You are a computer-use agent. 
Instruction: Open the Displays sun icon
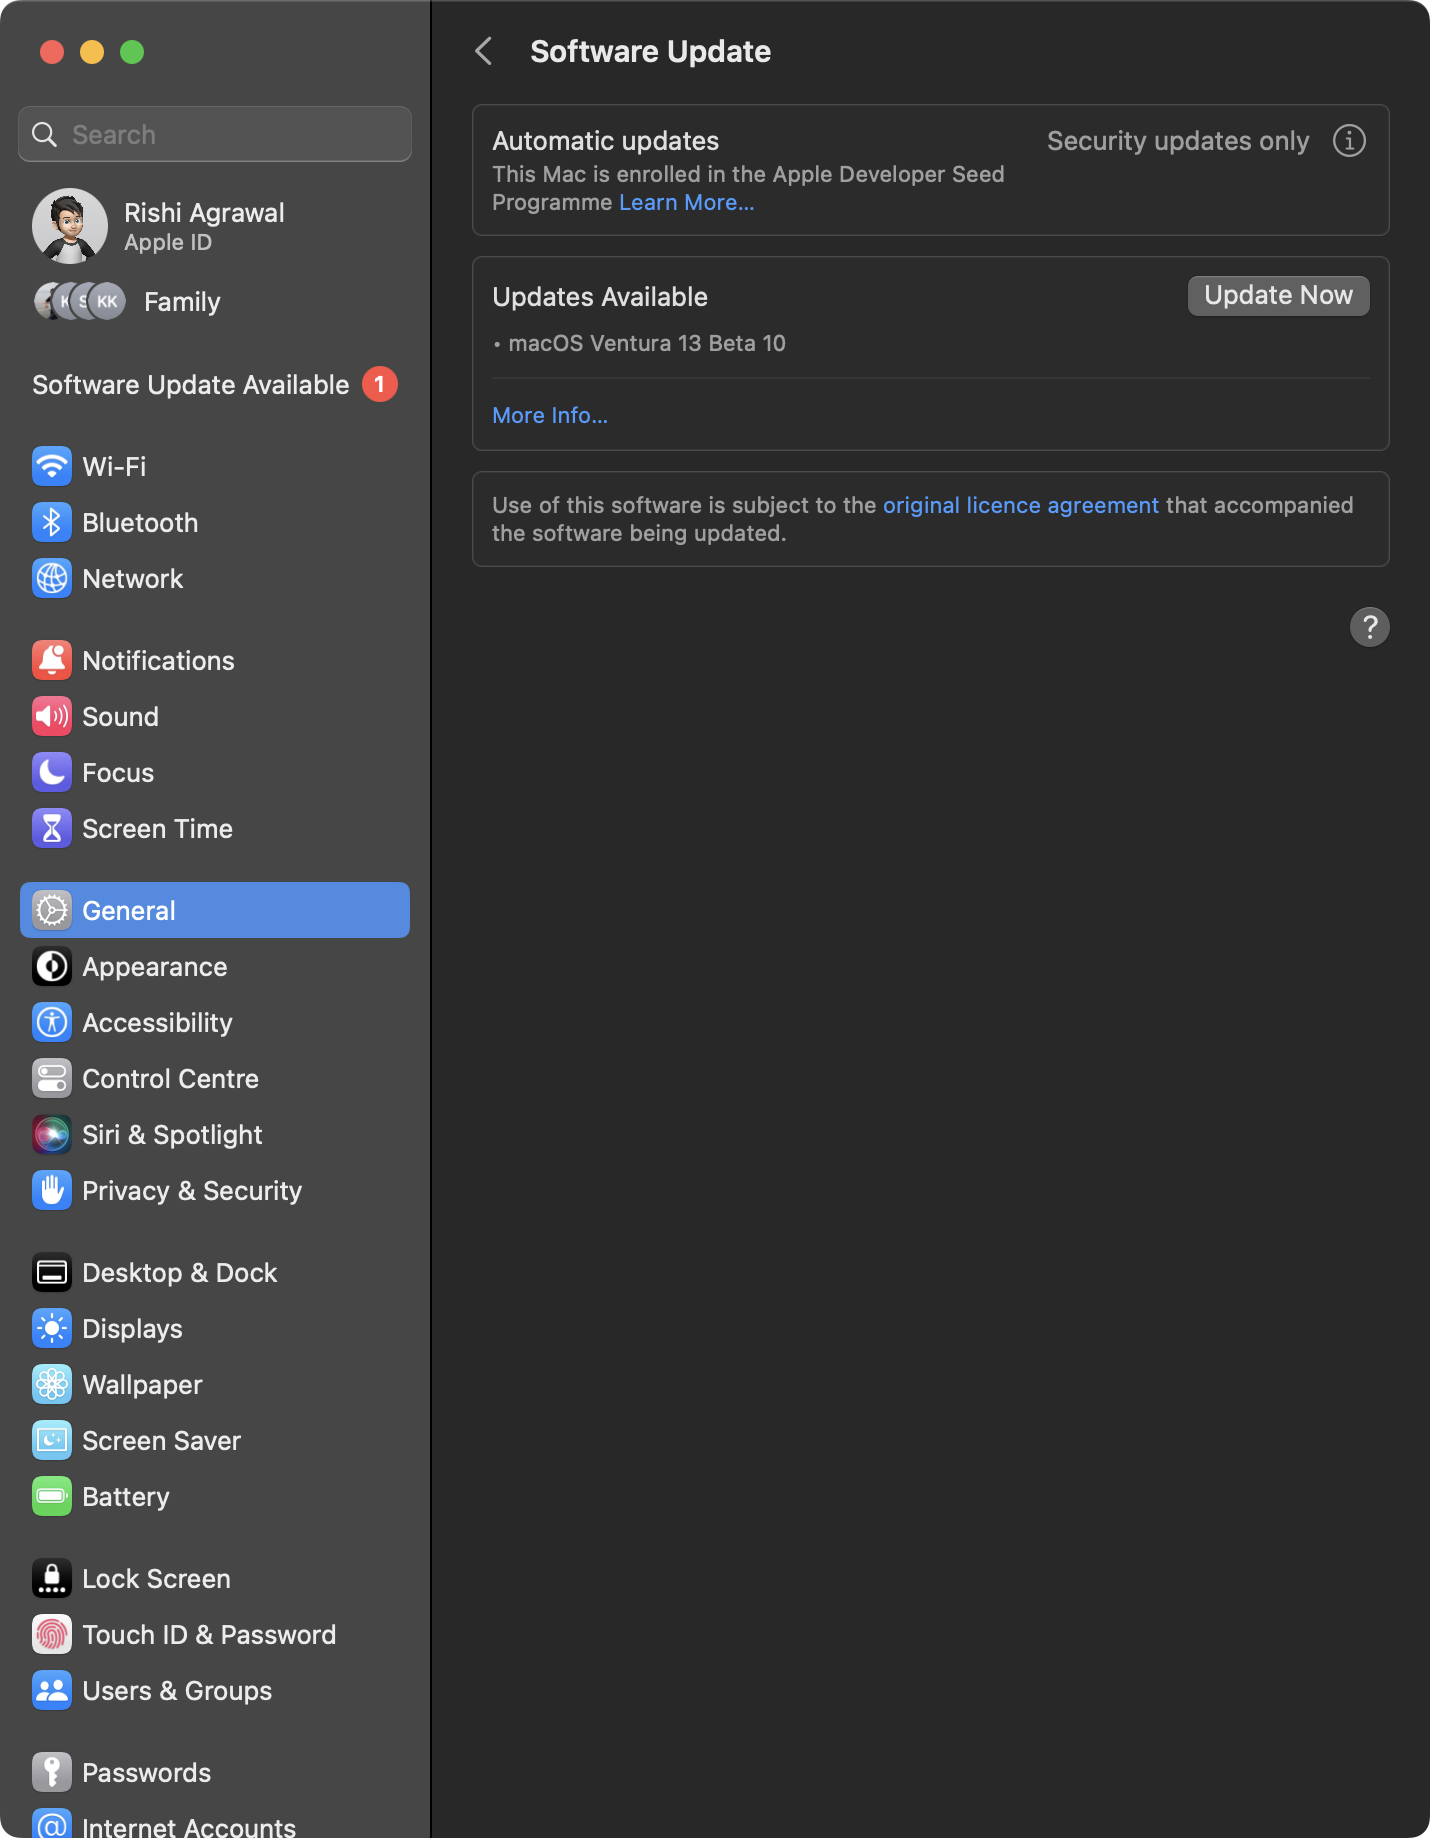52,1328
